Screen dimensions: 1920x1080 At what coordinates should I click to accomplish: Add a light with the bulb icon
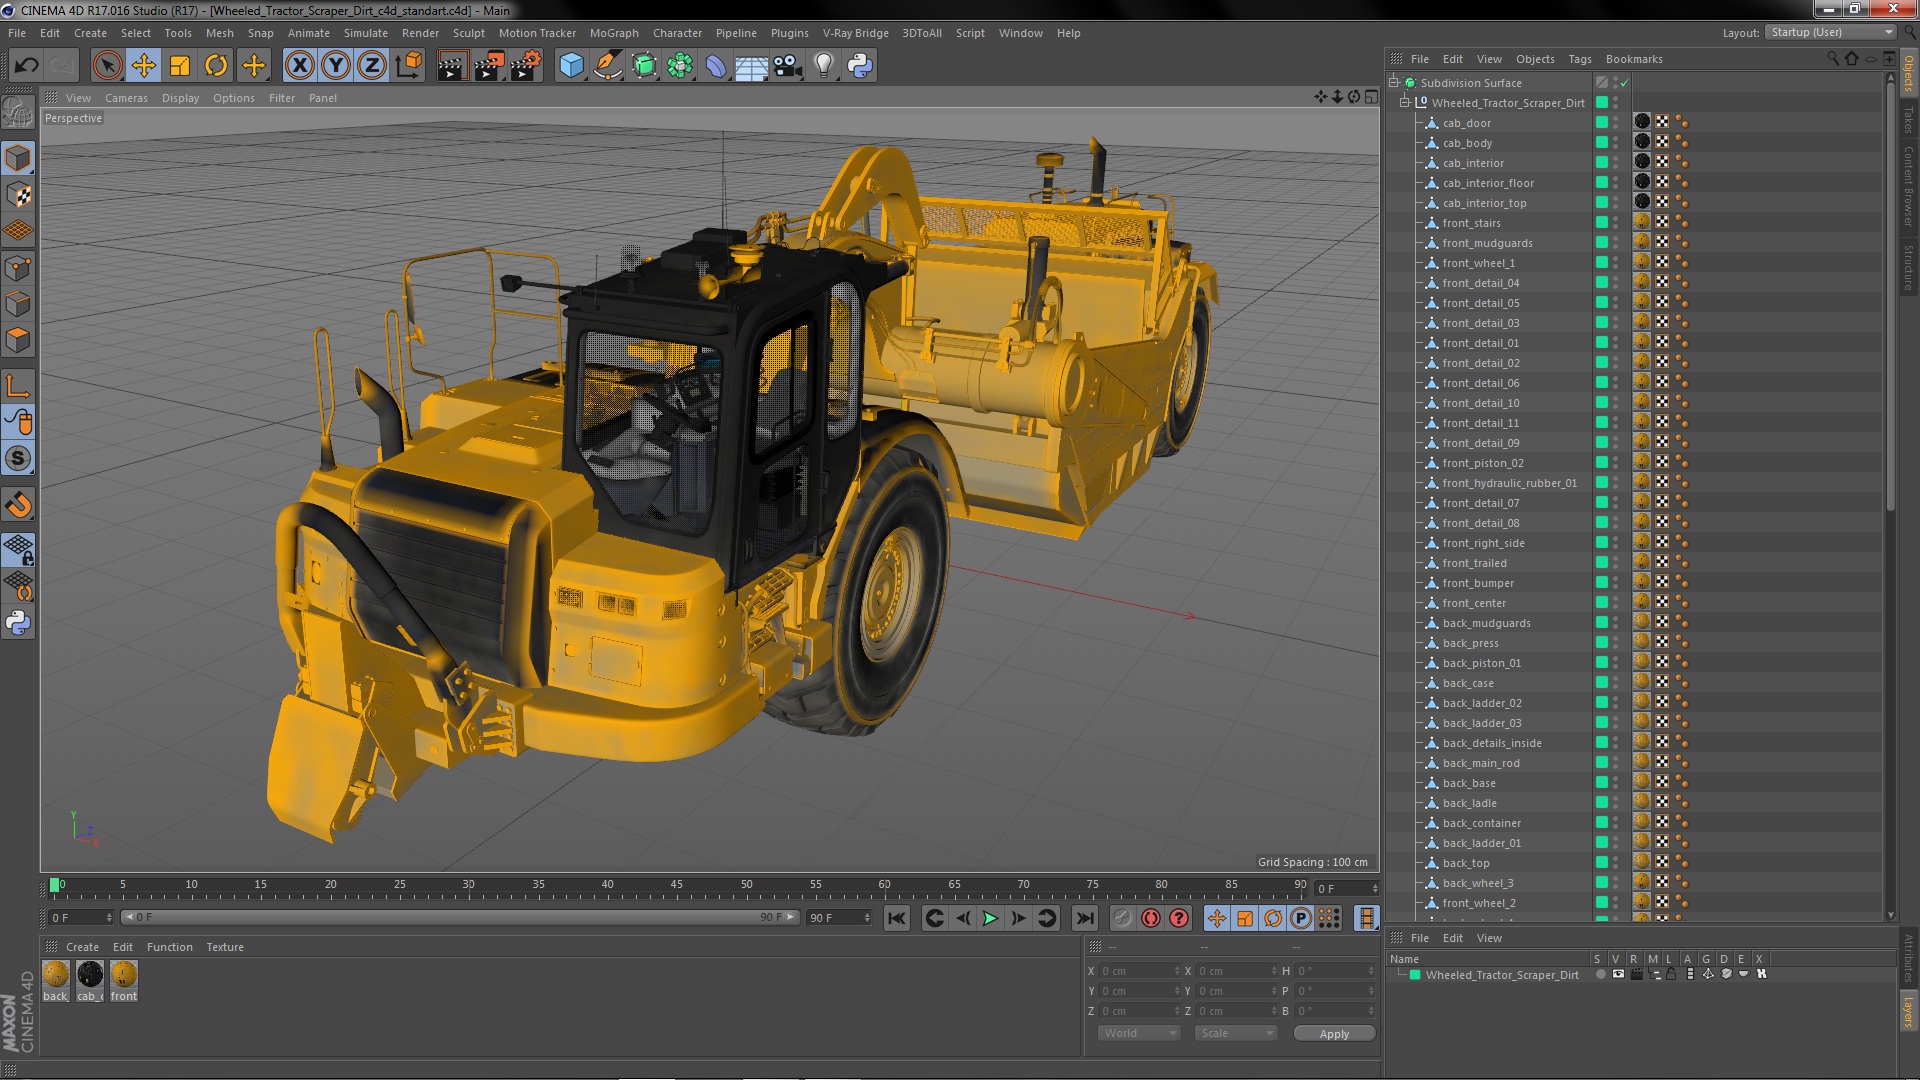coord(823,66)
